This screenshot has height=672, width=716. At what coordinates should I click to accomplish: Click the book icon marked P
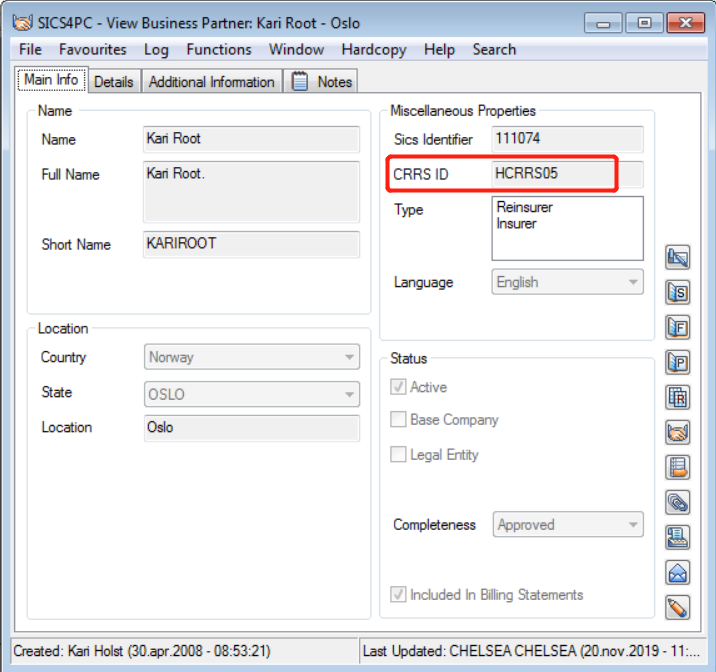point(678,362)
